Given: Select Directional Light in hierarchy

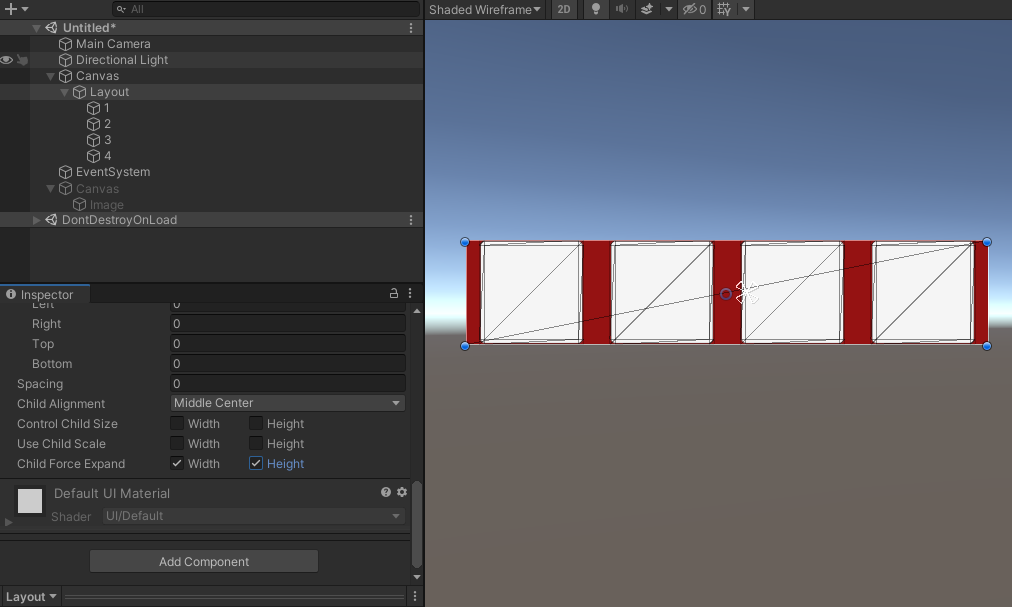Looking at the screenshot, I should tap(122, 60).
